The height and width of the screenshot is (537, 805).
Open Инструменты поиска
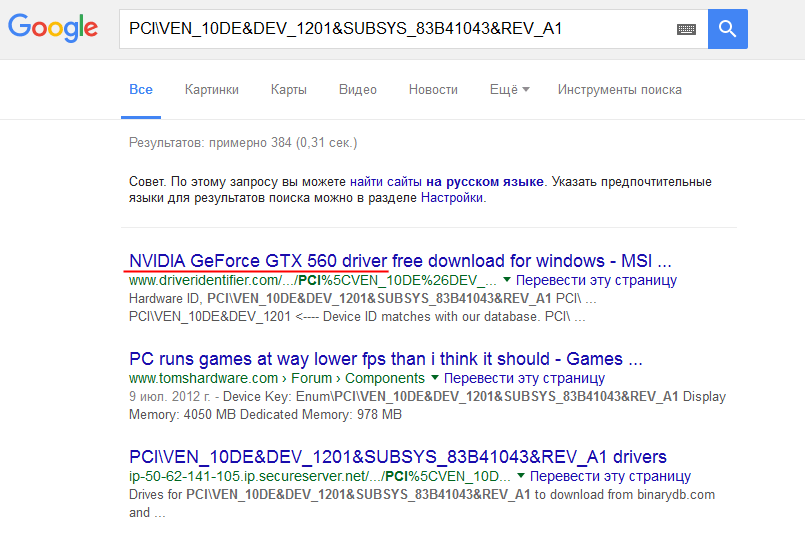(x=620, y=90)
